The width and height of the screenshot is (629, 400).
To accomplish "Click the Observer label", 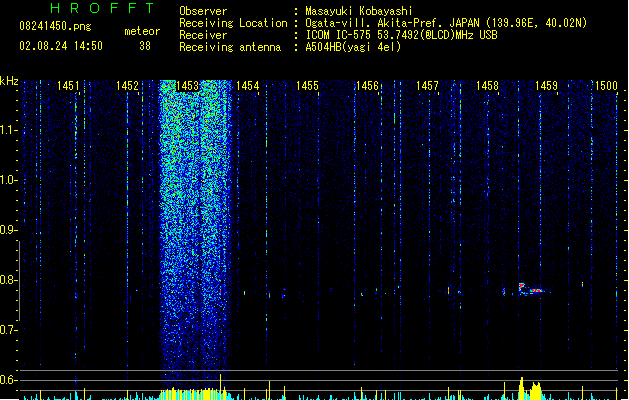I will pos(203,11).
